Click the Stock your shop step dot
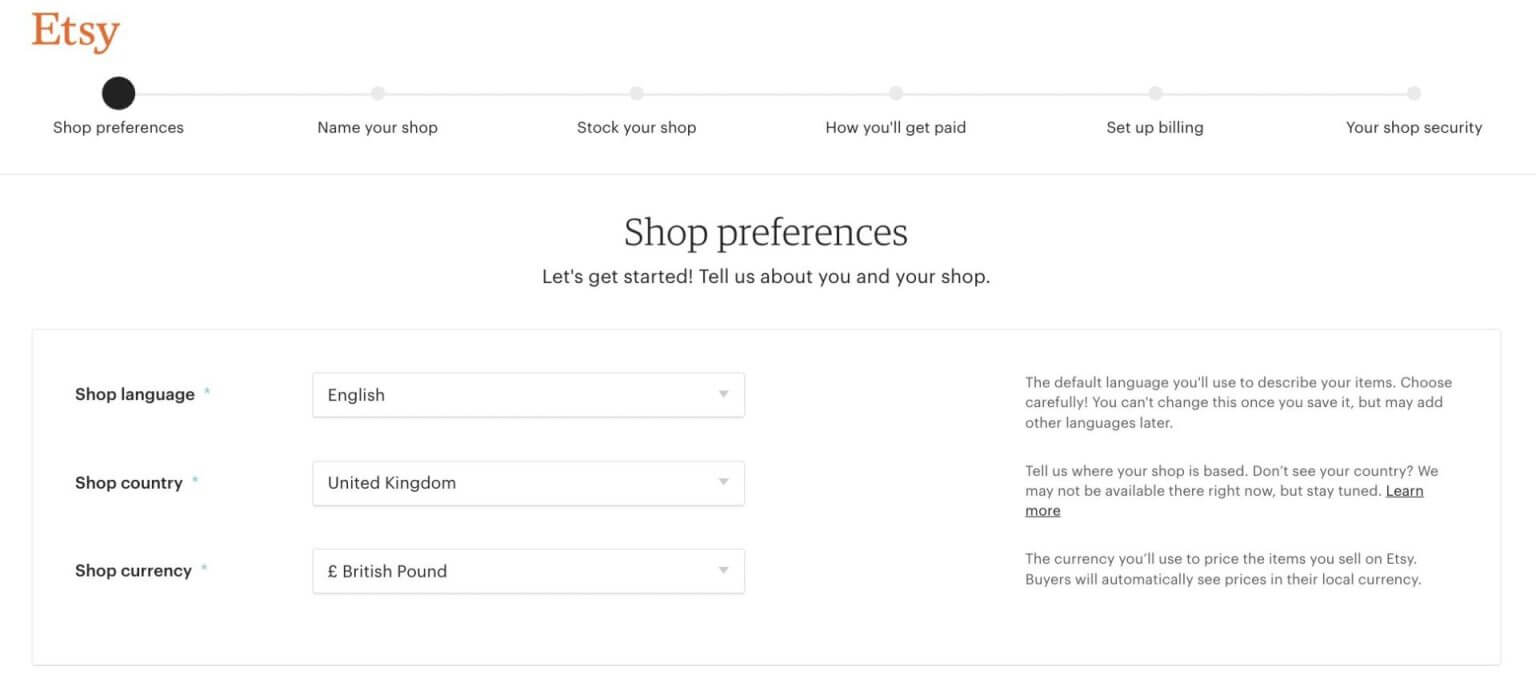Image resolution: width=1536 pixels, height=691 pixels. pos(637,93)
